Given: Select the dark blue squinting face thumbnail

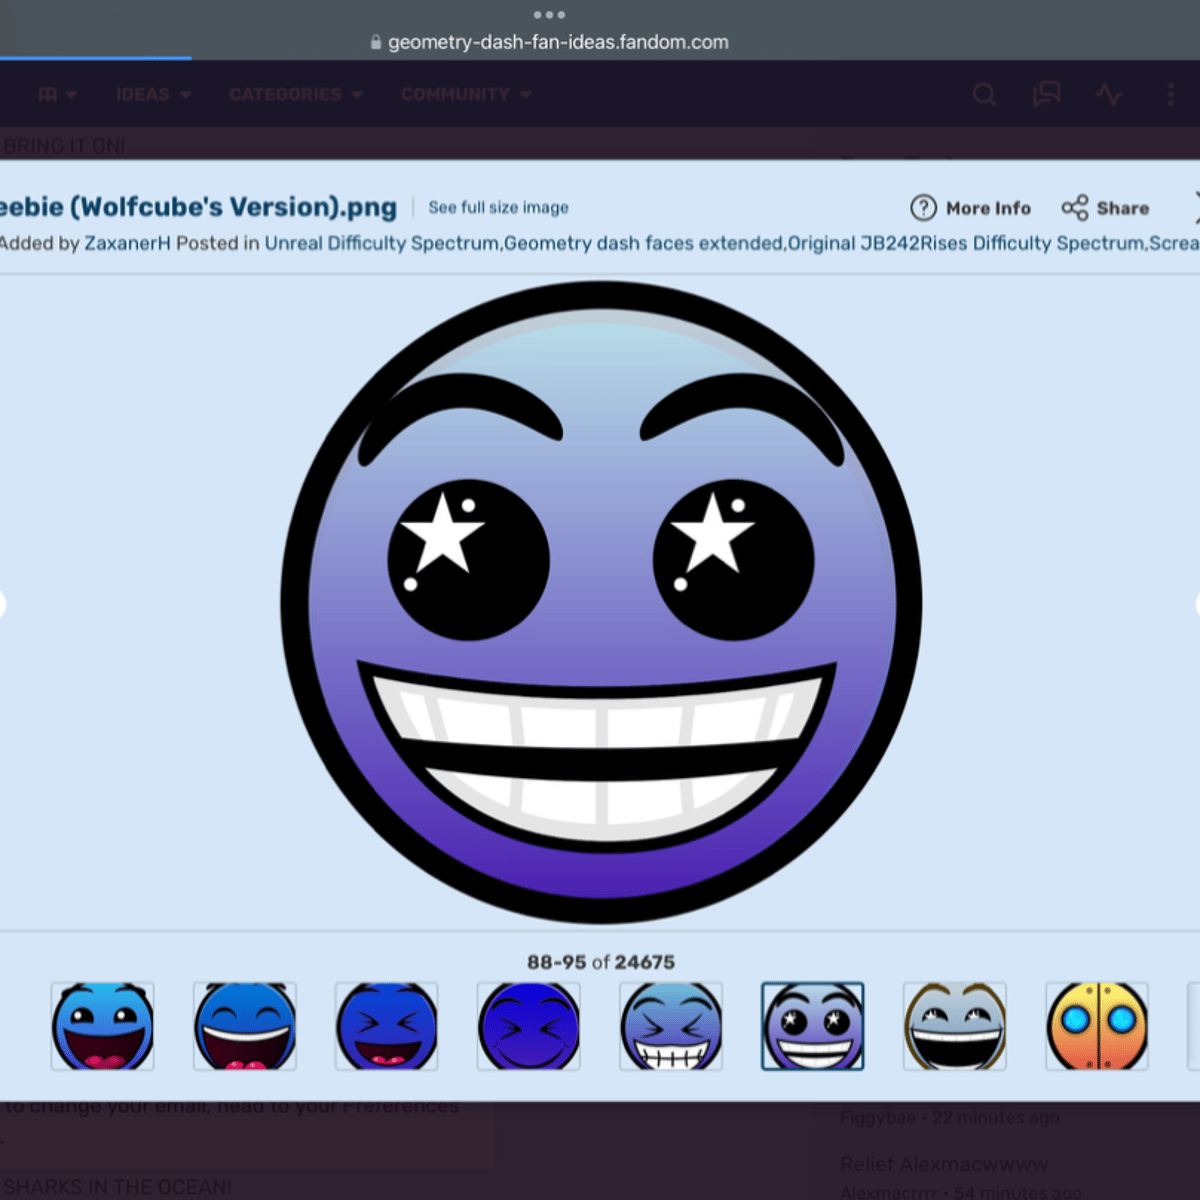Looking at the screenshot, I should click(387, 1026).
